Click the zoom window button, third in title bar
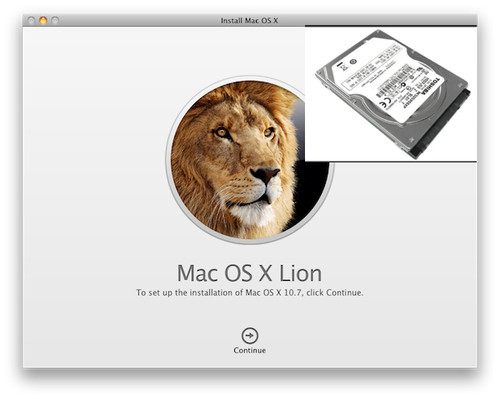Viewport: 500px width, 399px height. (55, 20)
